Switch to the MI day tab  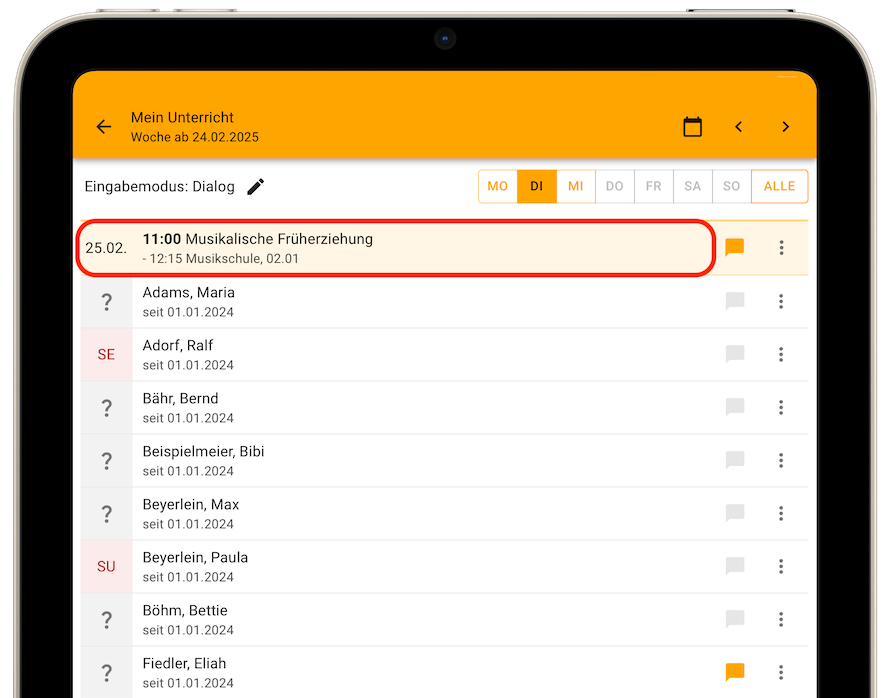click(x=576, y=186)
